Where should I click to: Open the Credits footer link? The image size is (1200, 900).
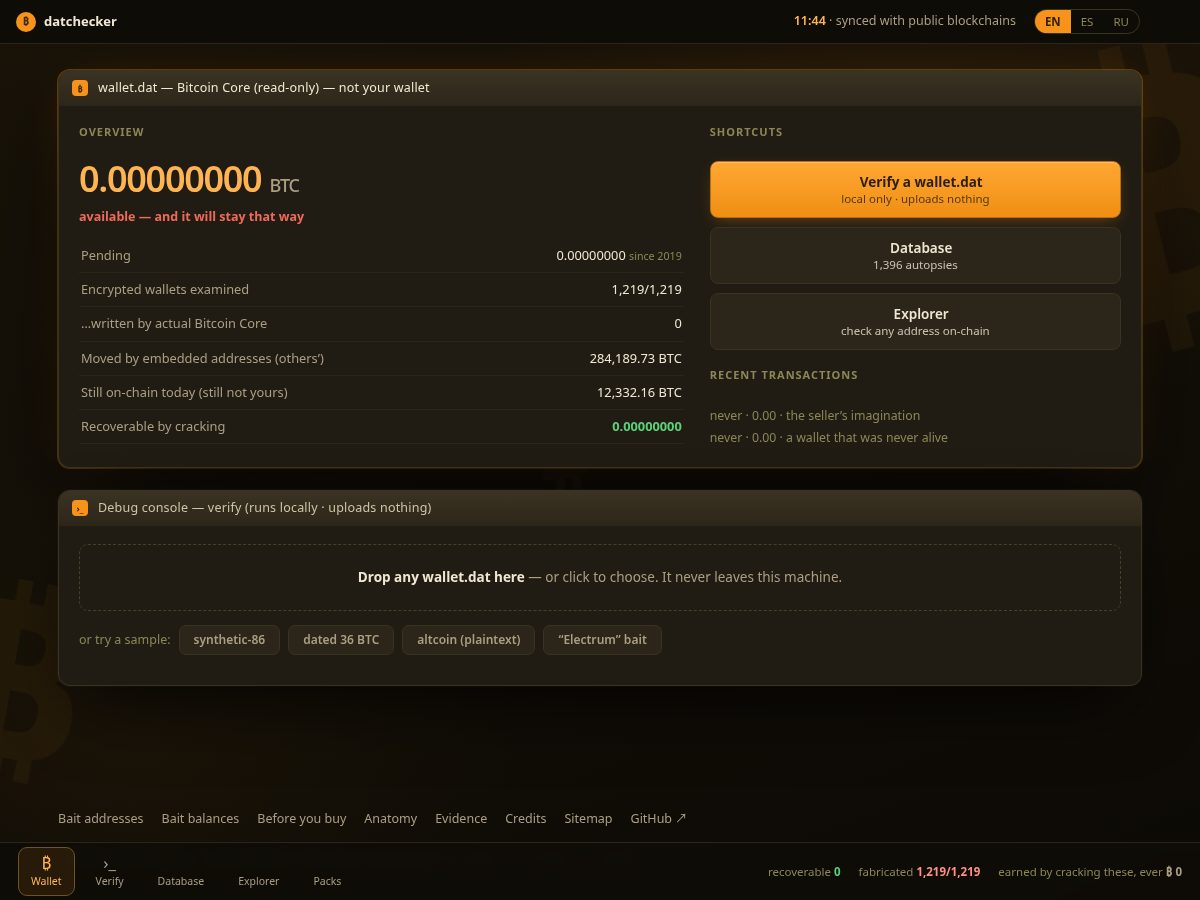click(526, 818)
